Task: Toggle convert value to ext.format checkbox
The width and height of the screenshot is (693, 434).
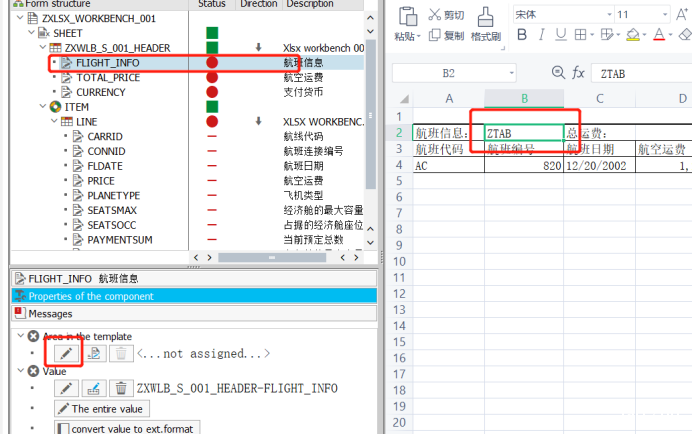Action: [x=64, y=429]
